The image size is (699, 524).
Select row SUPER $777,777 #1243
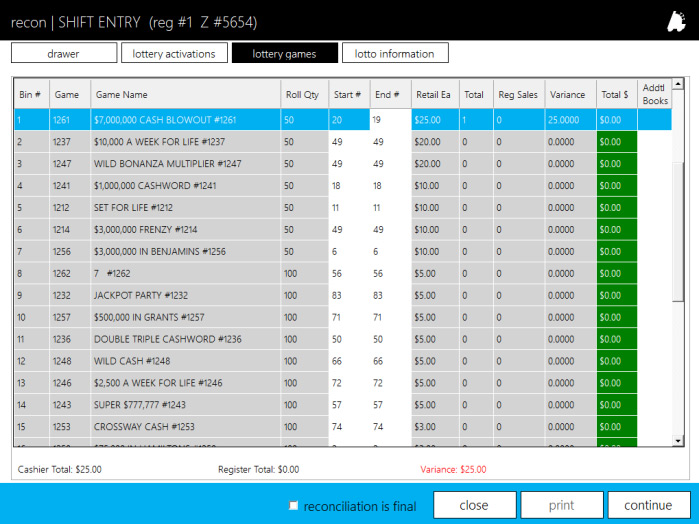click(x=342, y=404)
